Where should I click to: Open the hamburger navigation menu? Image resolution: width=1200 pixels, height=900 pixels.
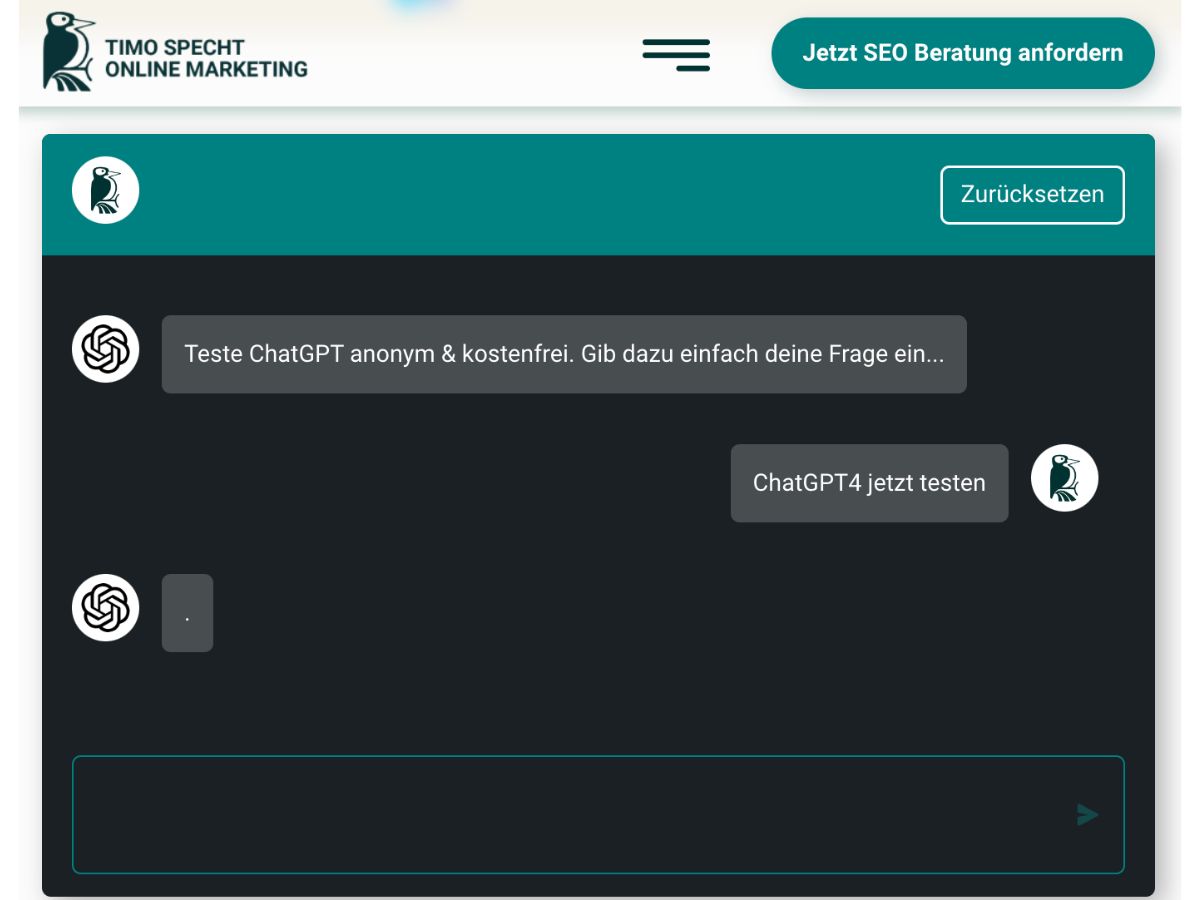pos(676,55)
